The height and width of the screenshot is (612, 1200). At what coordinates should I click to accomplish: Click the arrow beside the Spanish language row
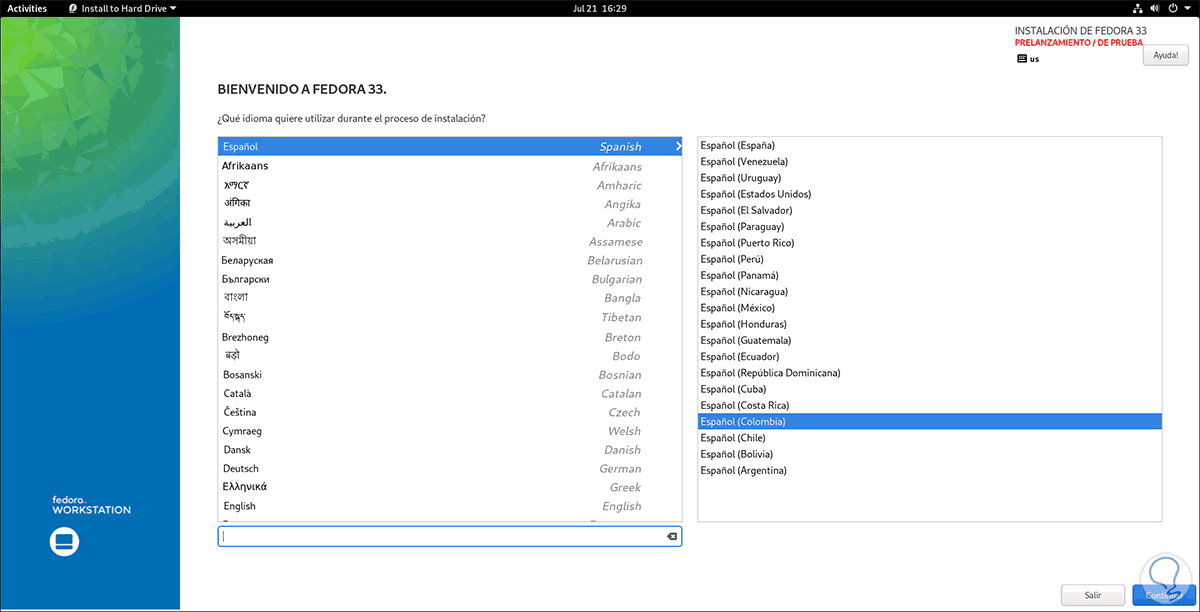point(678,147)
